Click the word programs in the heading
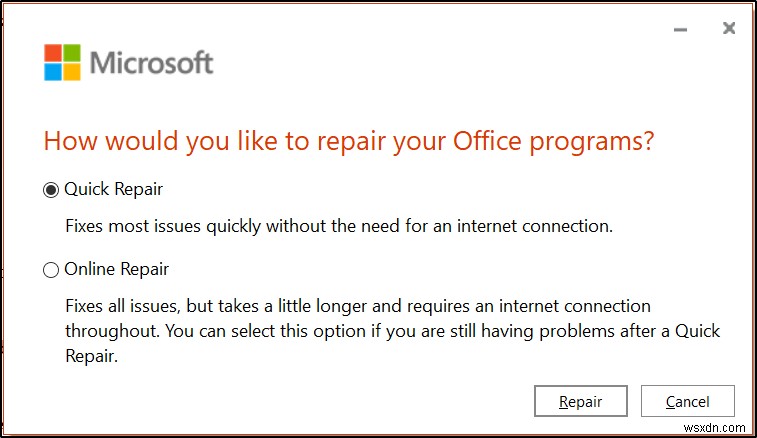The height and width of the screenshot is (438, 757). pos(588,141)
